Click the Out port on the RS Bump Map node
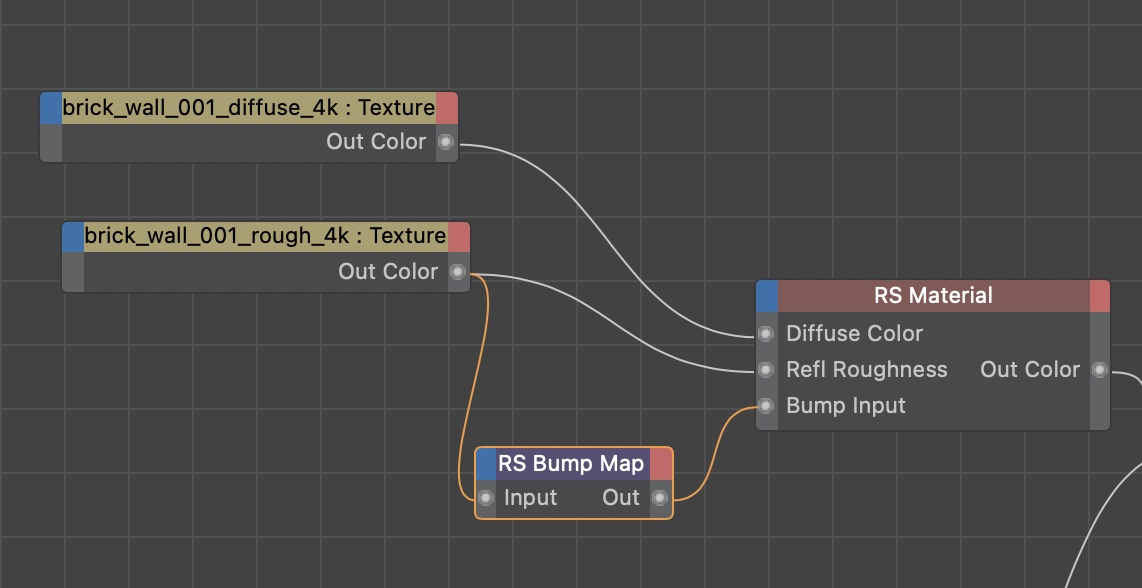Viewport: 1142px width, 588px height. tap(660, 498)
